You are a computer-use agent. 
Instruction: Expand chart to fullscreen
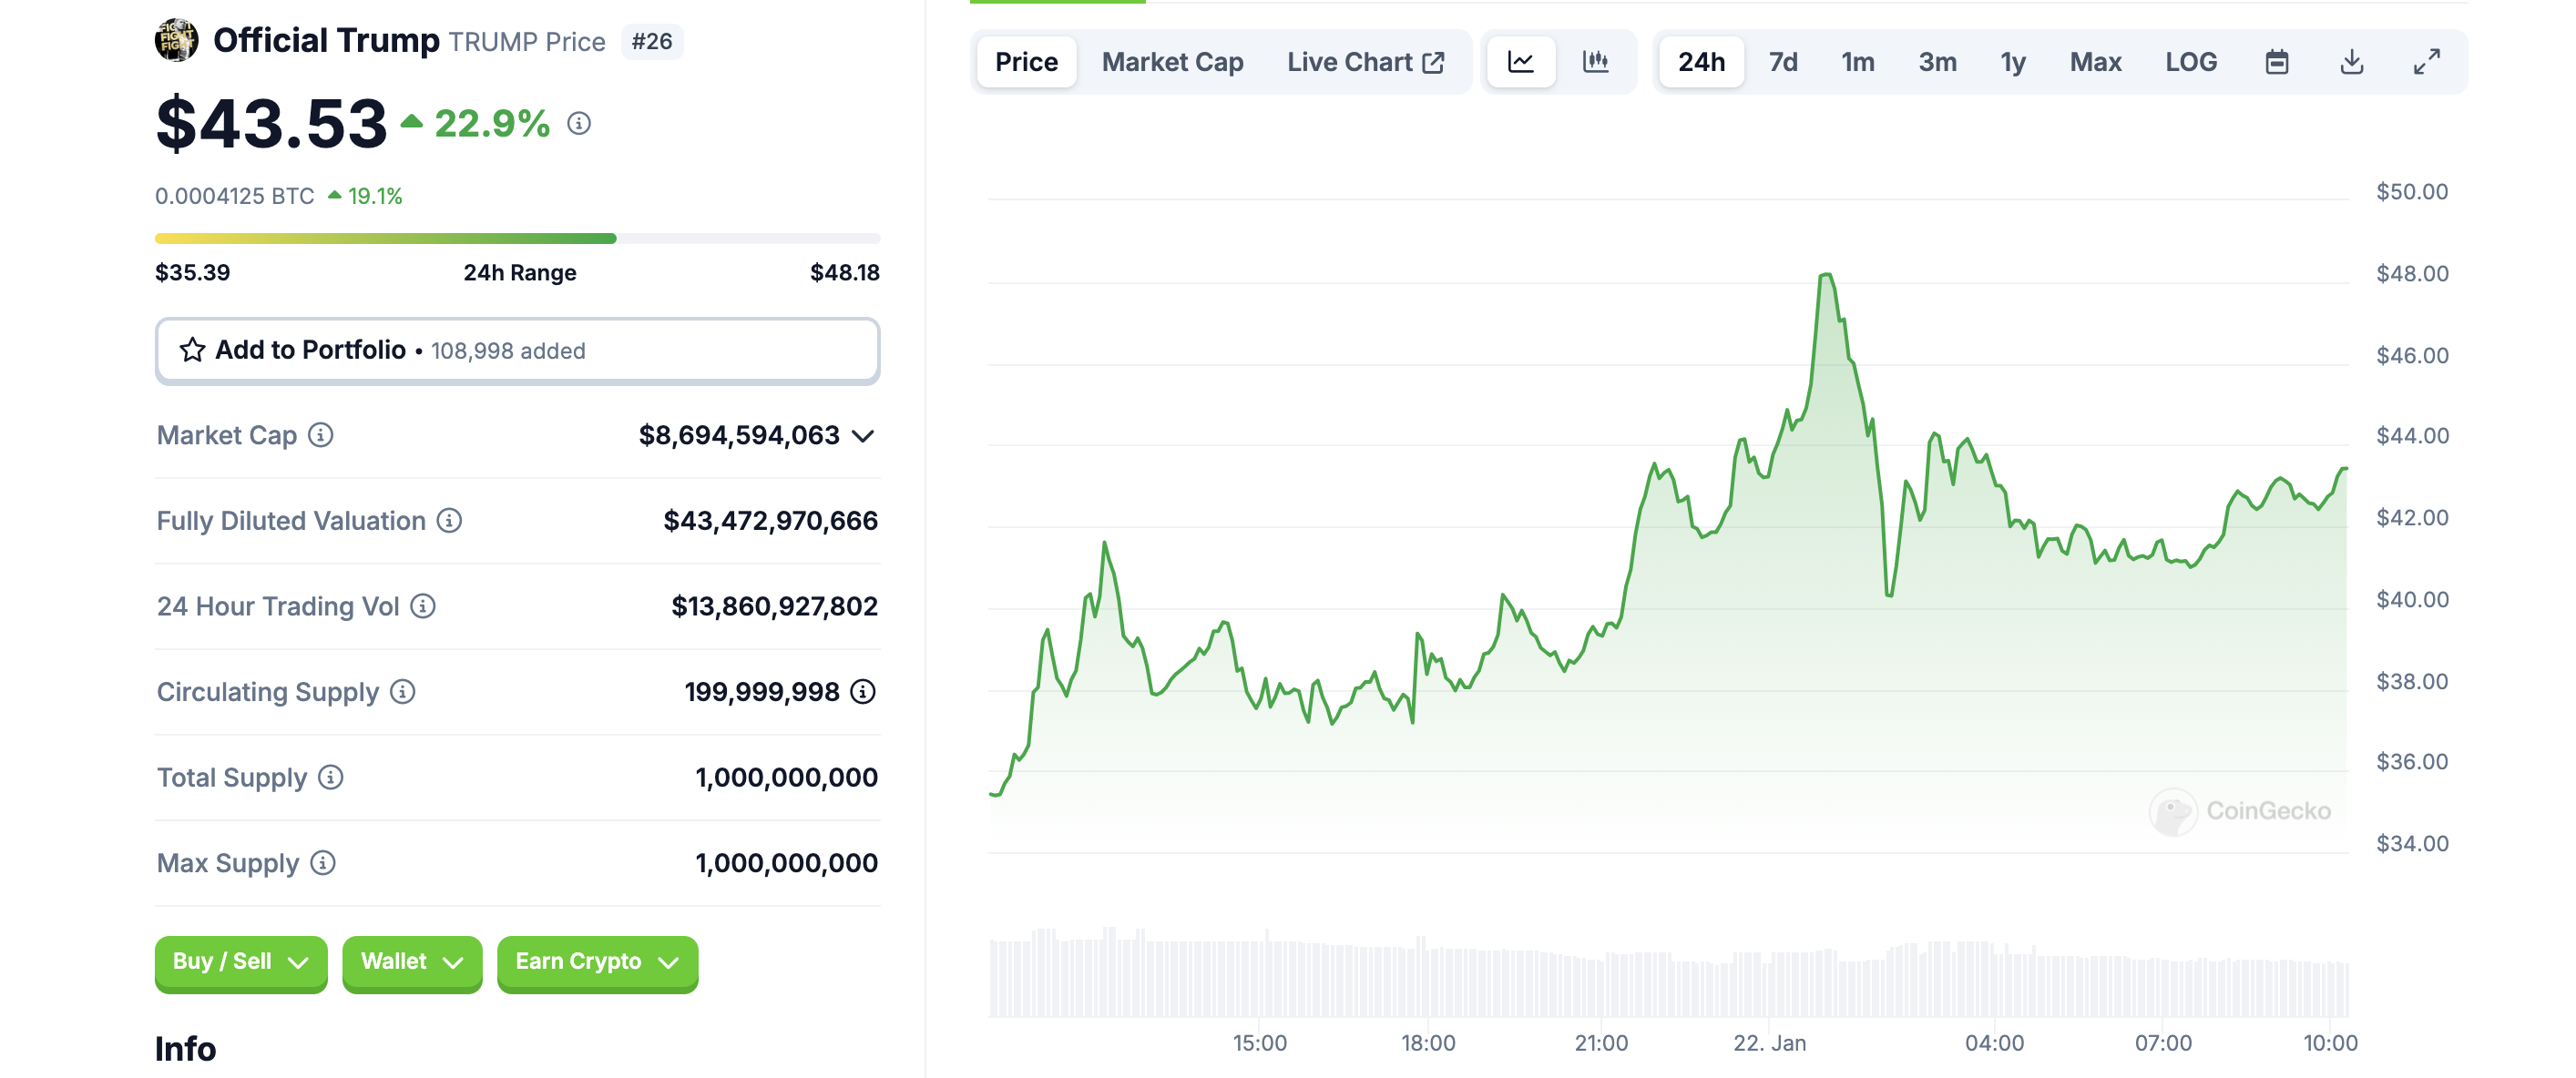[2426, 62]
